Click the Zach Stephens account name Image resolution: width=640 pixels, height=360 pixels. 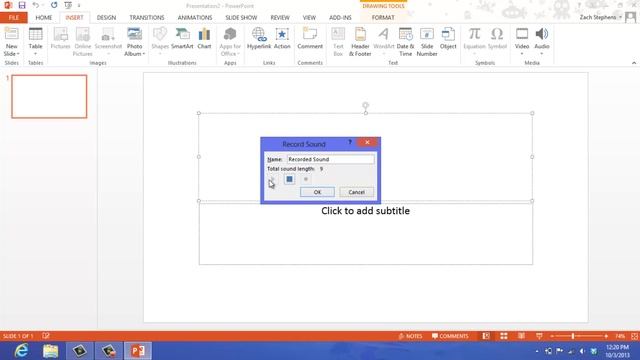point(598,17)
